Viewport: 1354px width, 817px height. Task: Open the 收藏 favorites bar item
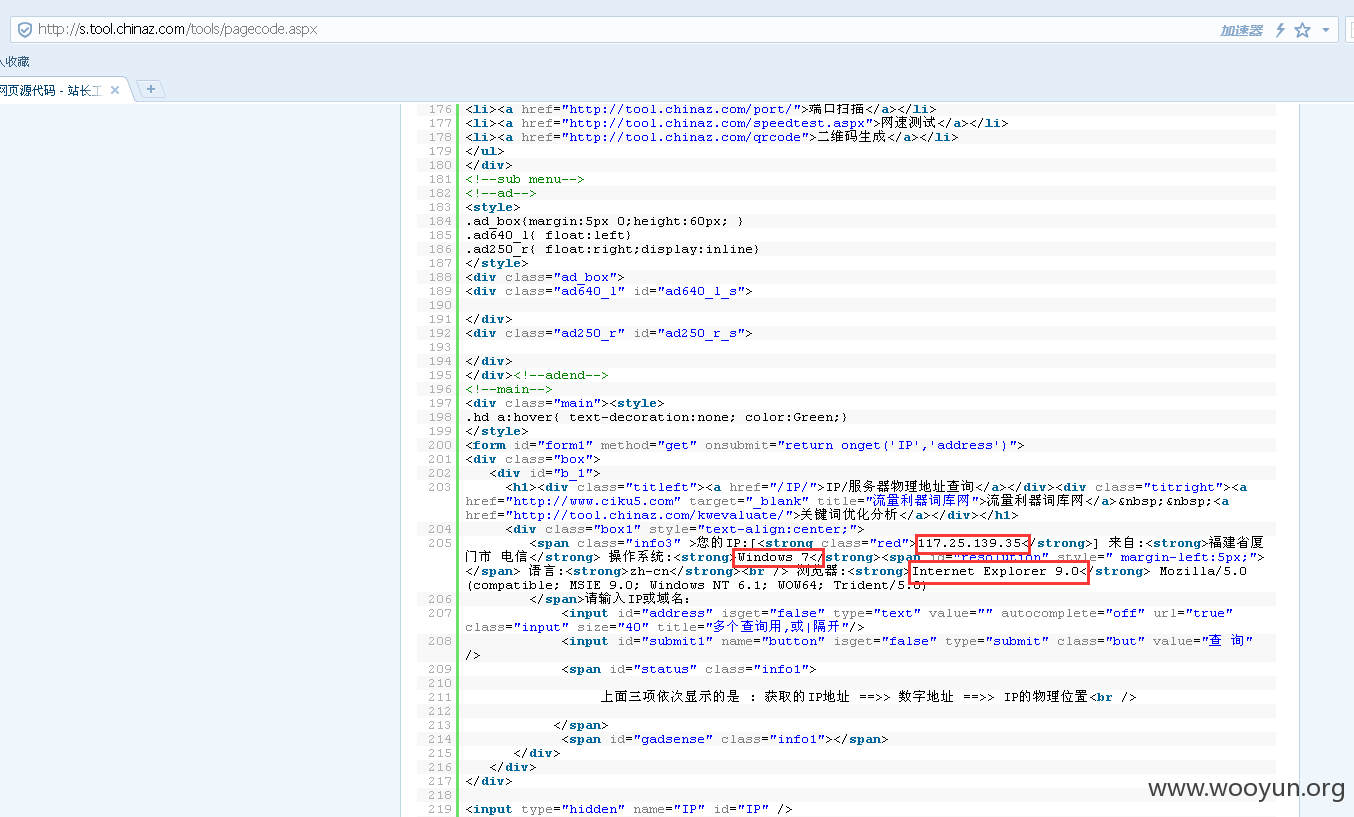coord(15,62)
